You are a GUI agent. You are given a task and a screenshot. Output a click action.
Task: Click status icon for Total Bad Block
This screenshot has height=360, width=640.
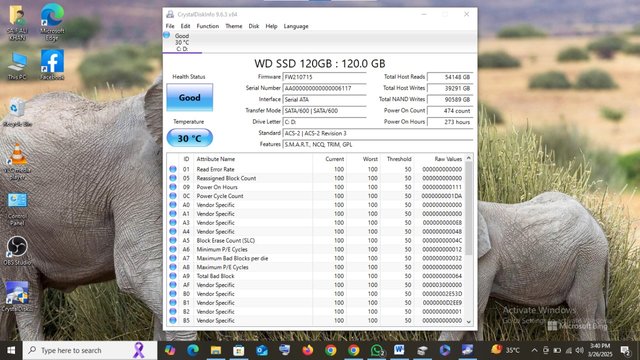(x=173, y=276)
